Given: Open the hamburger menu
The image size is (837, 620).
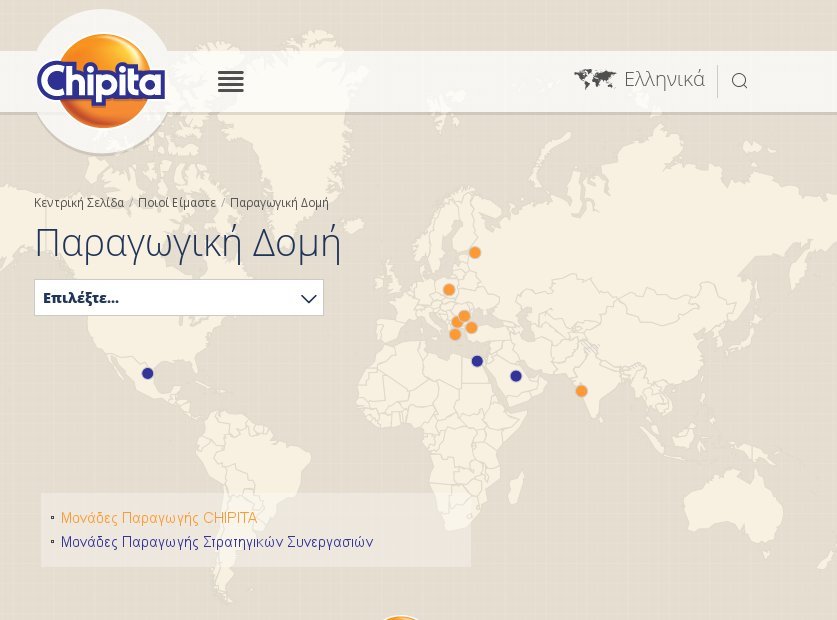Looking at the screenshot, I should point(231,81).
